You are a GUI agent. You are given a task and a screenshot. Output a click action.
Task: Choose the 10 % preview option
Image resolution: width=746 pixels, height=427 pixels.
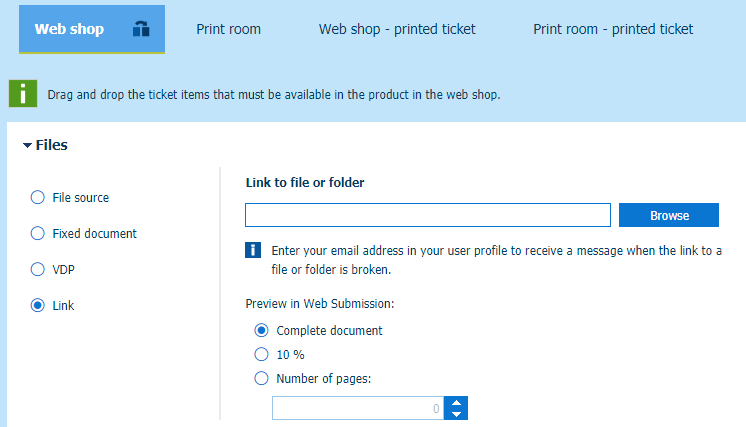[262, 354]
